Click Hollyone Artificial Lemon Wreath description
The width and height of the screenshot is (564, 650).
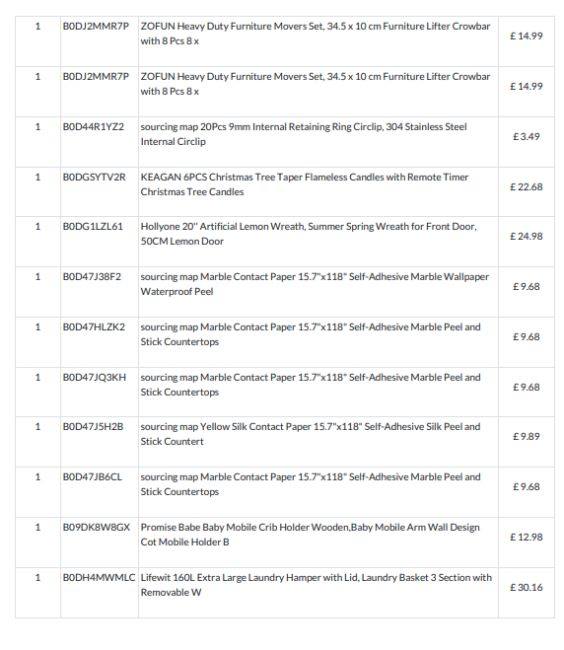pyautogui.click(x=308, y=234)
